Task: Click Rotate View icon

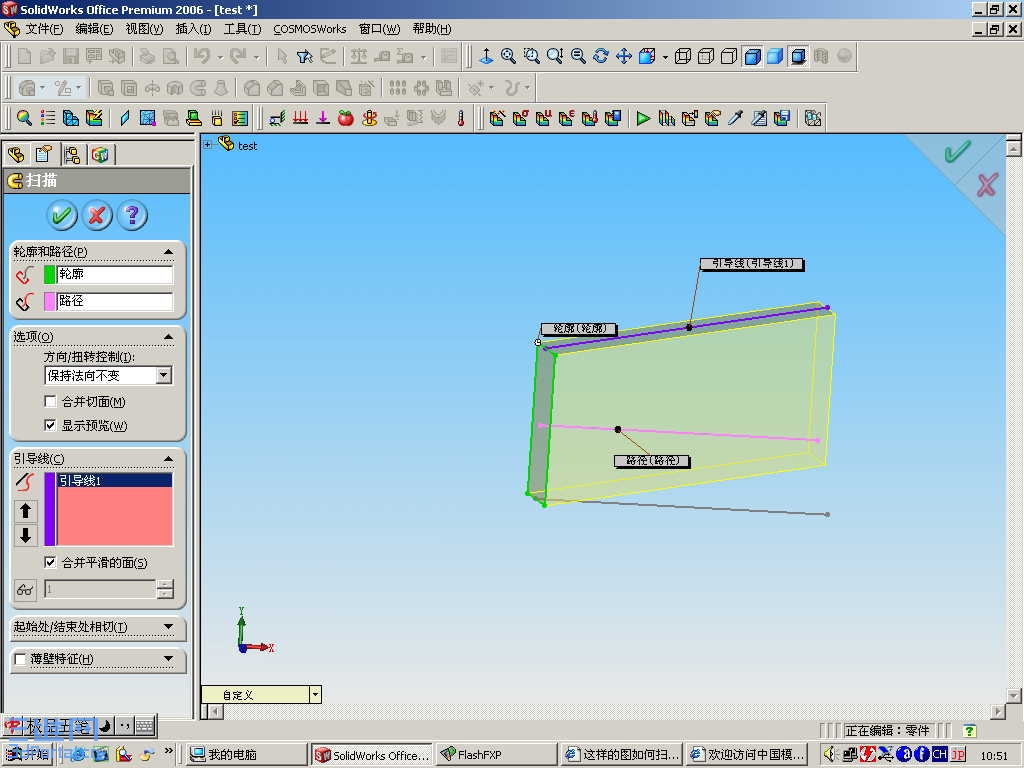Action: 600,56
